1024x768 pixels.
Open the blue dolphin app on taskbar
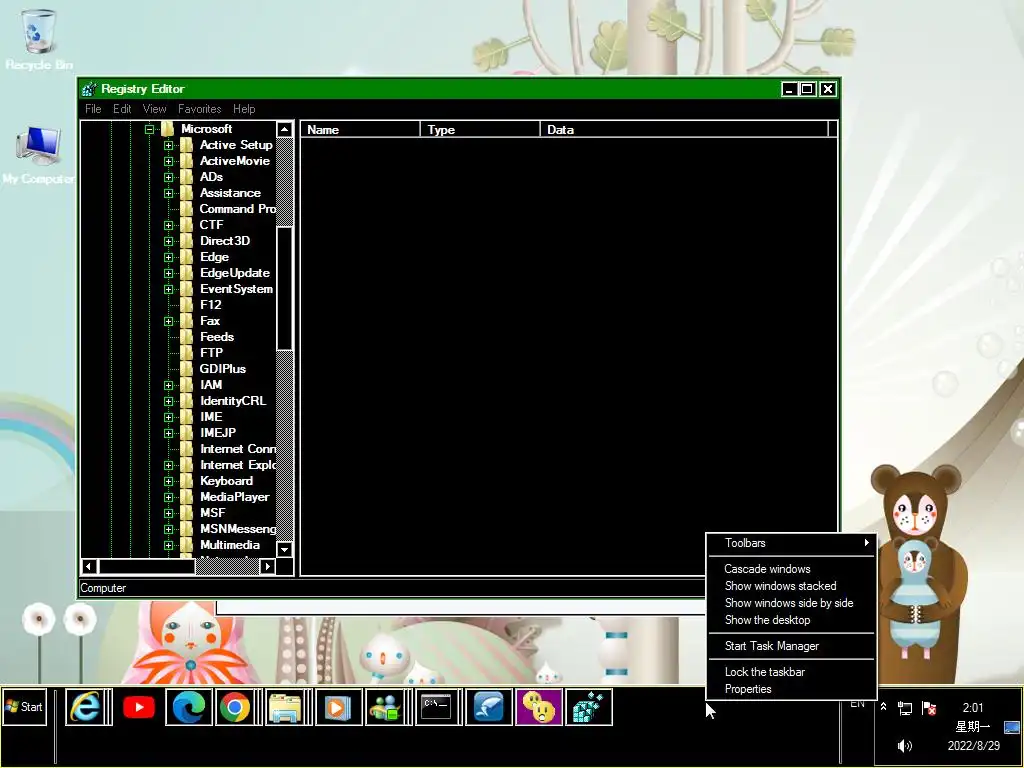coord(488,707)
